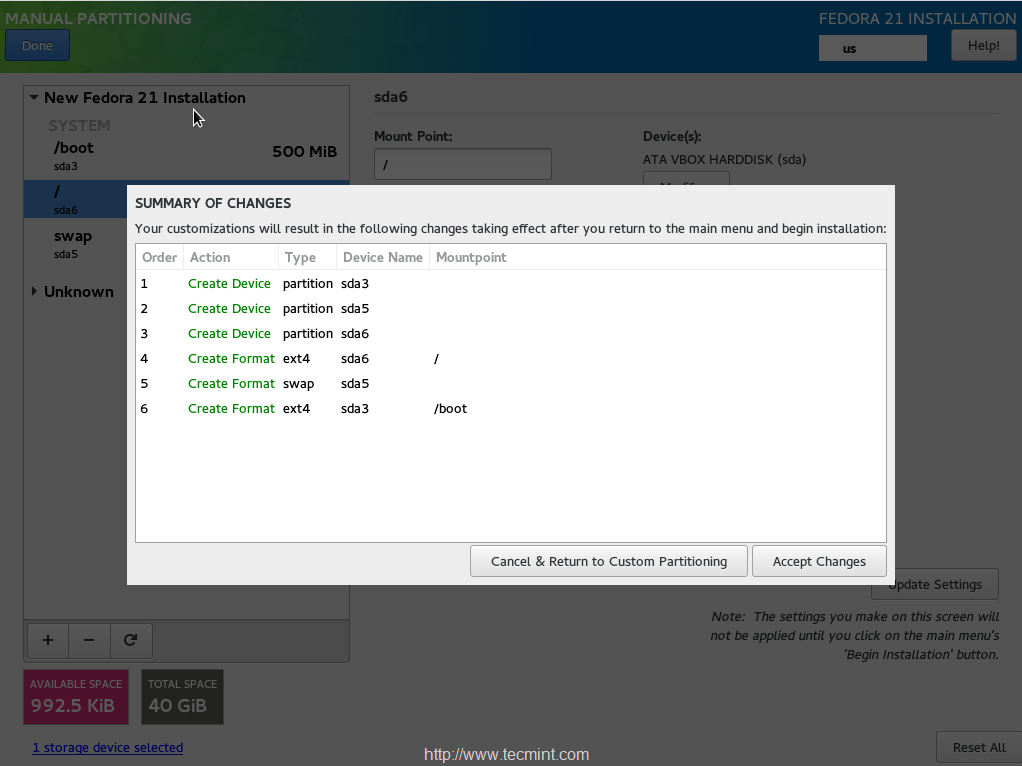
Task: Click the us keyboard layout indicator
Action: coord(872,48)
